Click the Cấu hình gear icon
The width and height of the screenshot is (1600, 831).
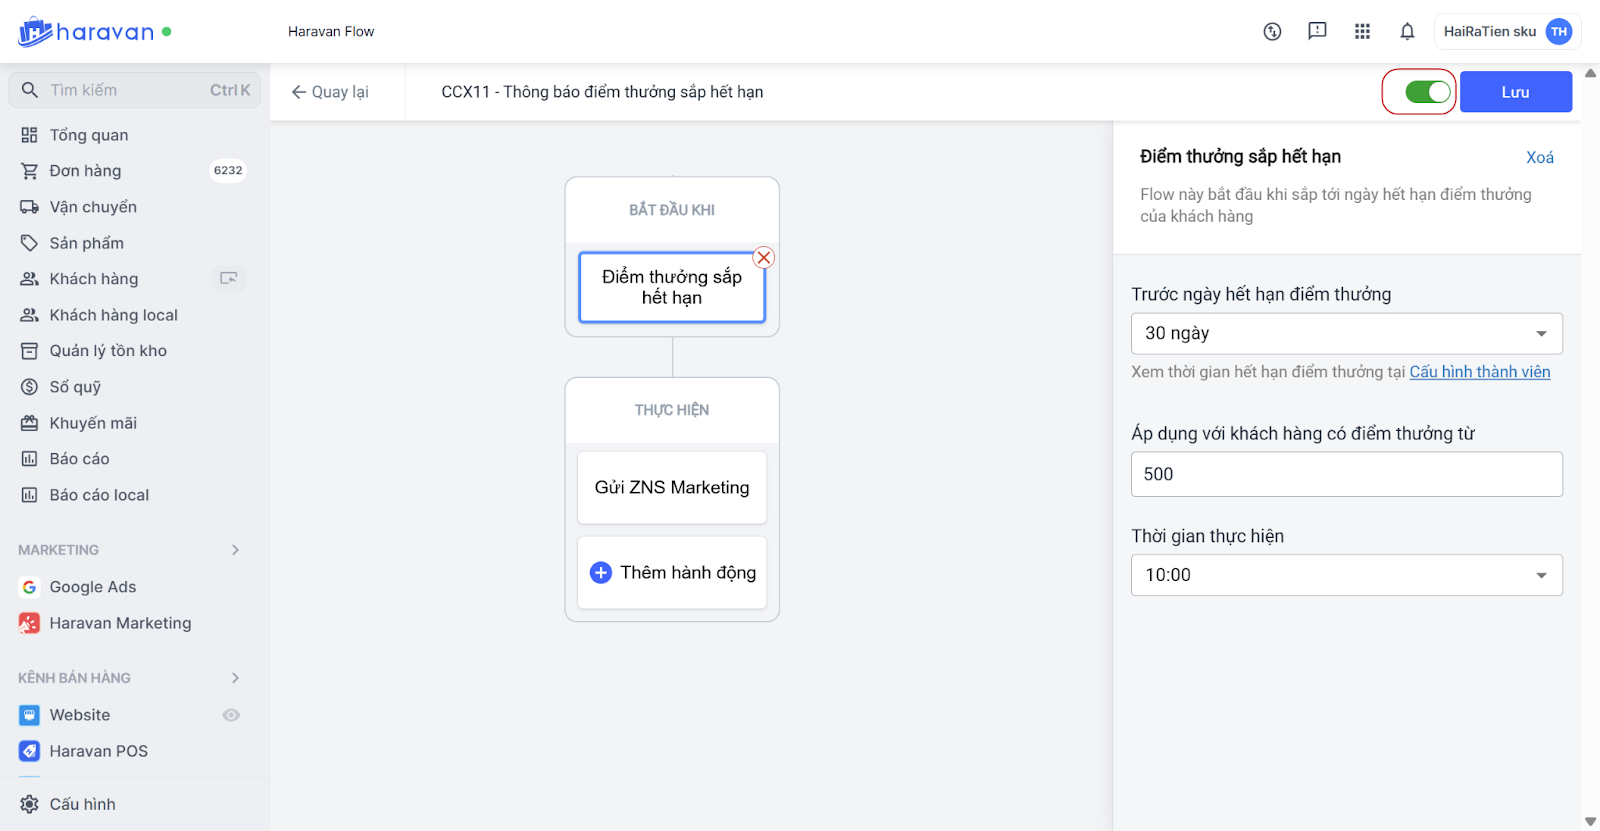coord(29,804)
